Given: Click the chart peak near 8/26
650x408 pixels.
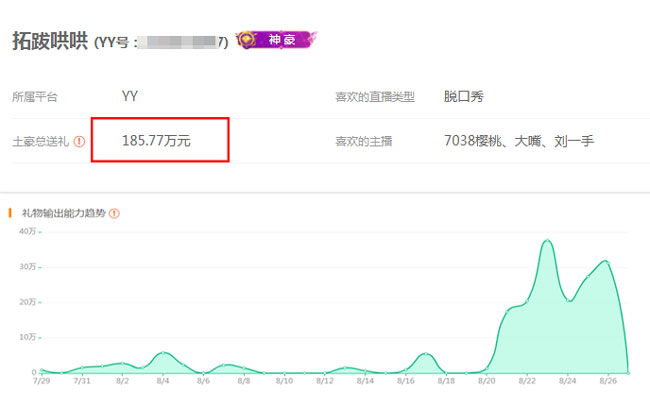Looking at the screenshot, I should [604, 261].
